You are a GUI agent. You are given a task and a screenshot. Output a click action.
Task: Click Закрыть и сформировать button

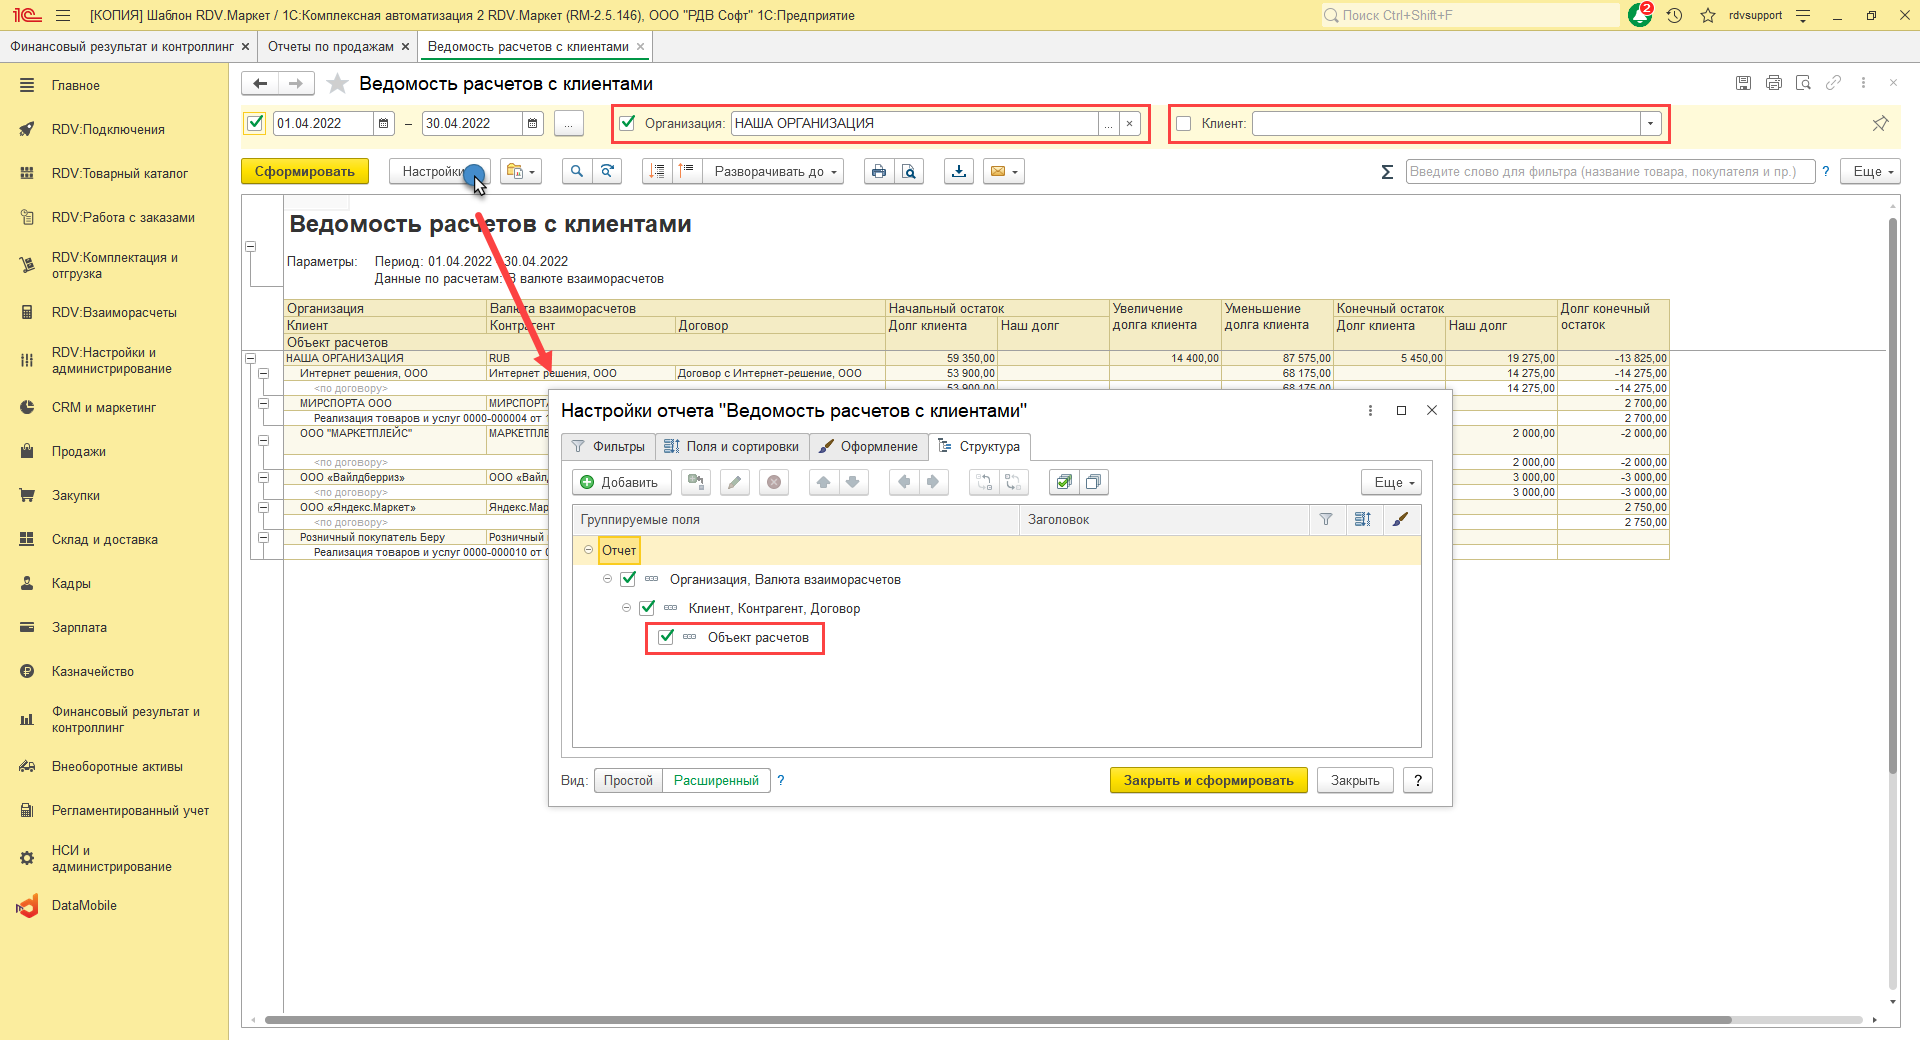click(x=1208, y=781)
